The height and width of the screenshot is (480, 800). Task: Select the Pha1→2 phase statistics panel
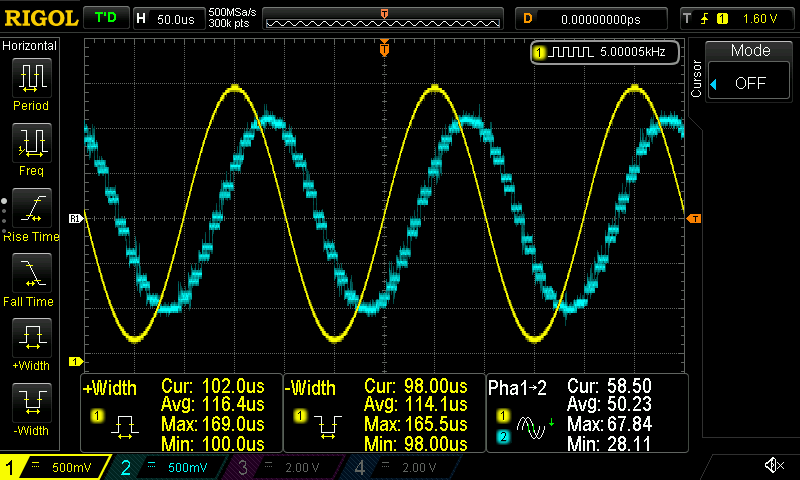(x=587, y=413)
